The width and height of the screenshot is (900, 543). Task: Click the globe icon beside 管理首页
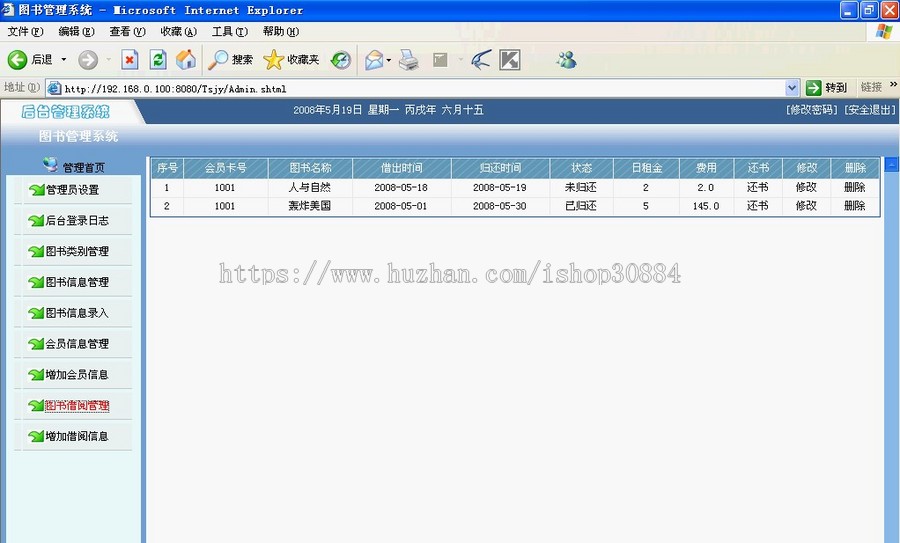pos(51,165)
